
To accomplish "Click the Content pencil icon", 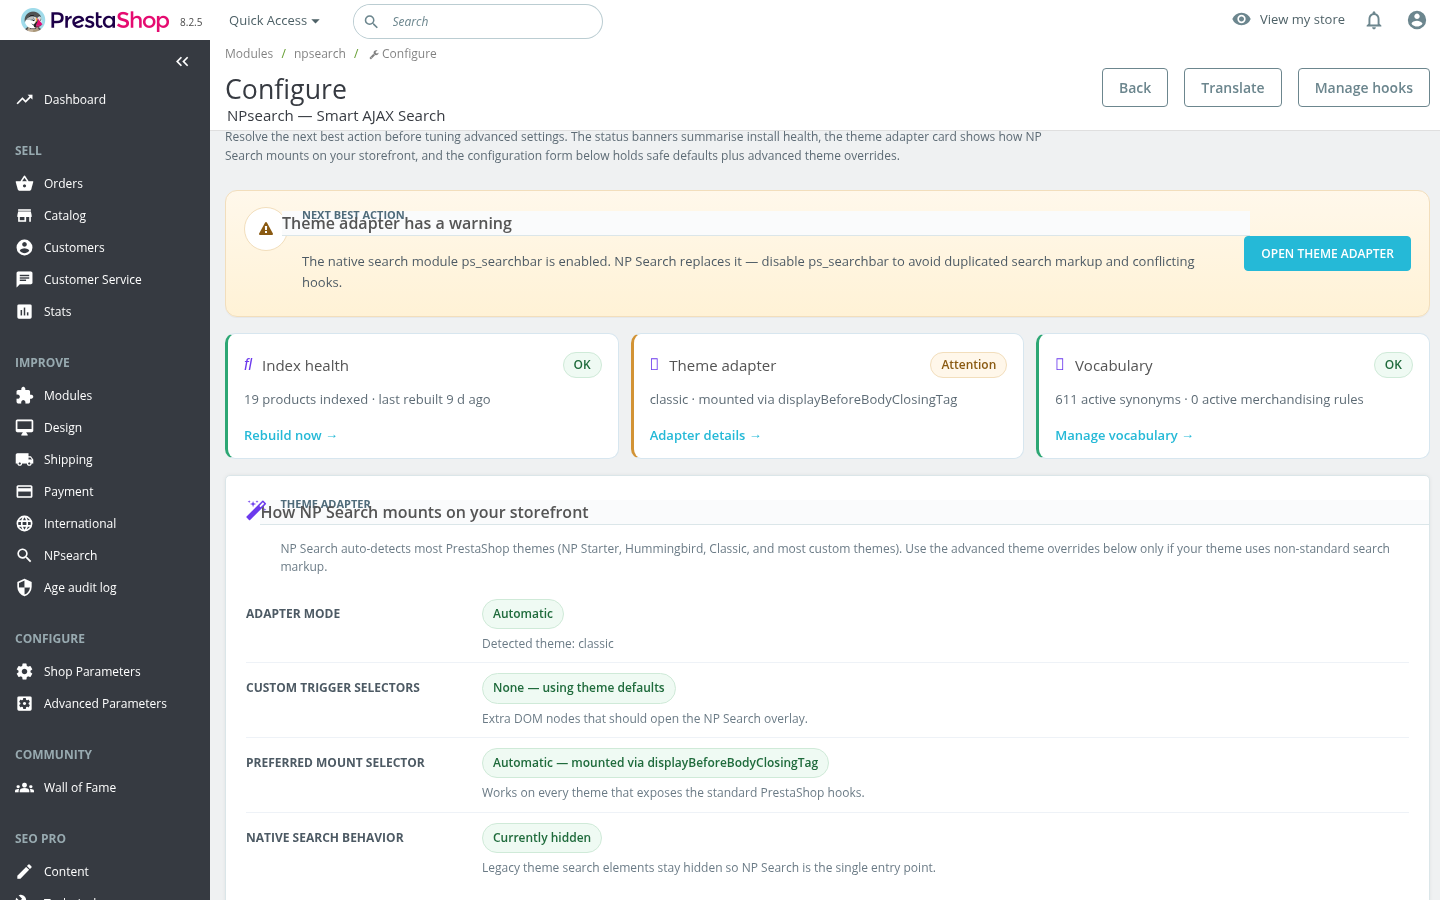I will click(x=25, y=871).
